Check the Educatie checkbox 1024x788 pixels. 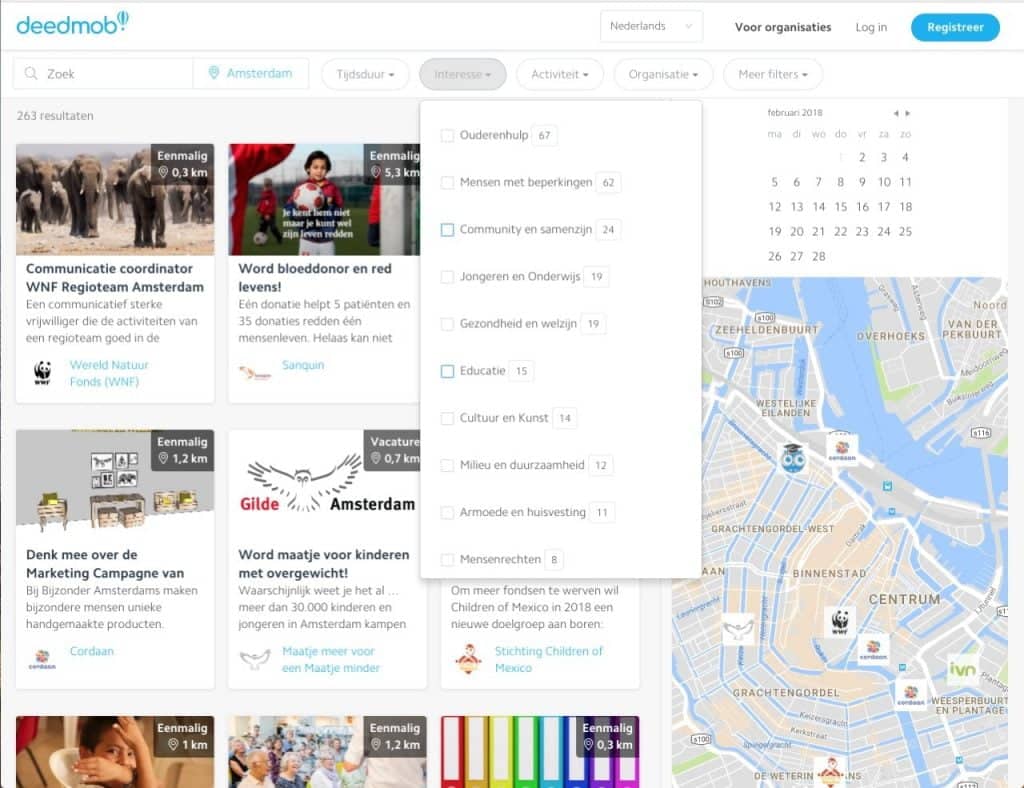coord(447,371)
